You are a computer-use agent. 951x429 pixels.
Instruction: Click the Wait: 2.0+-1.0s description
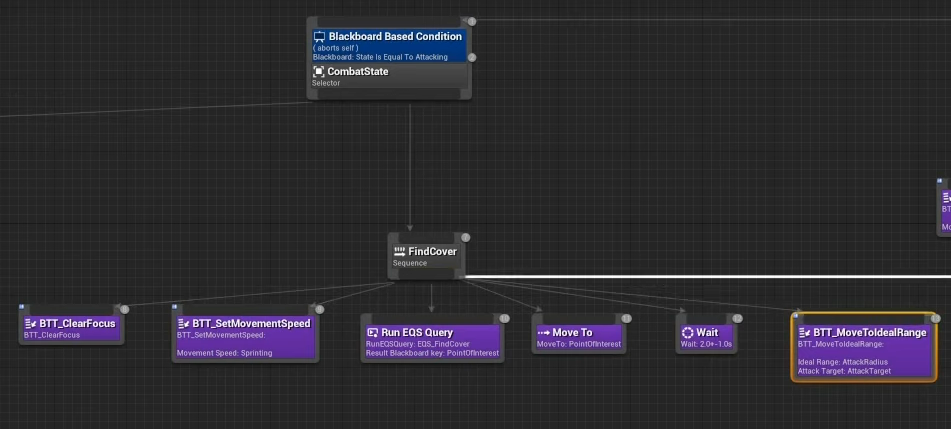pyautogui.click(x=706, y=344)
